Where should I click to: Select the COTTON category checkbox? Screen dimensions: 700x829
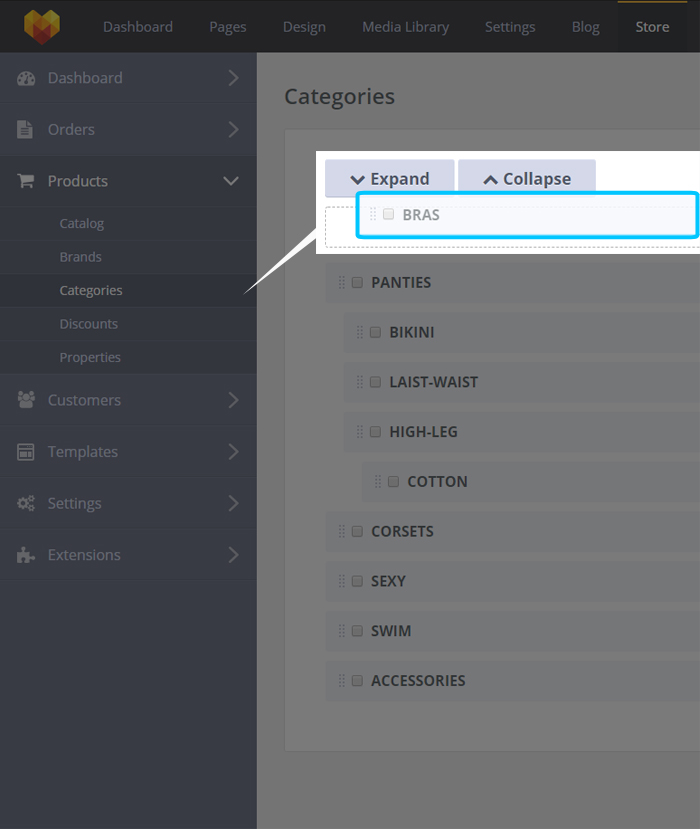[393, 481]
